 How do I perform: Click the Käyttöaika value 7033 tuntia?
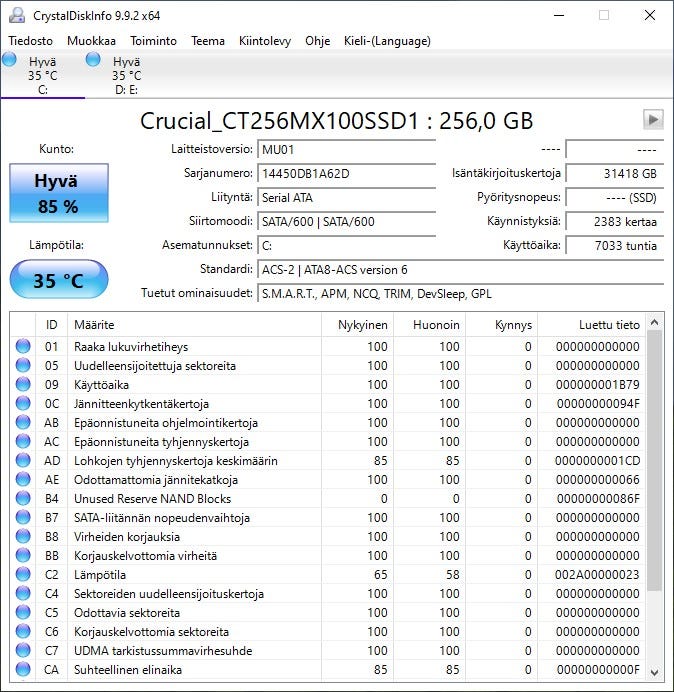tap(614, 245)
